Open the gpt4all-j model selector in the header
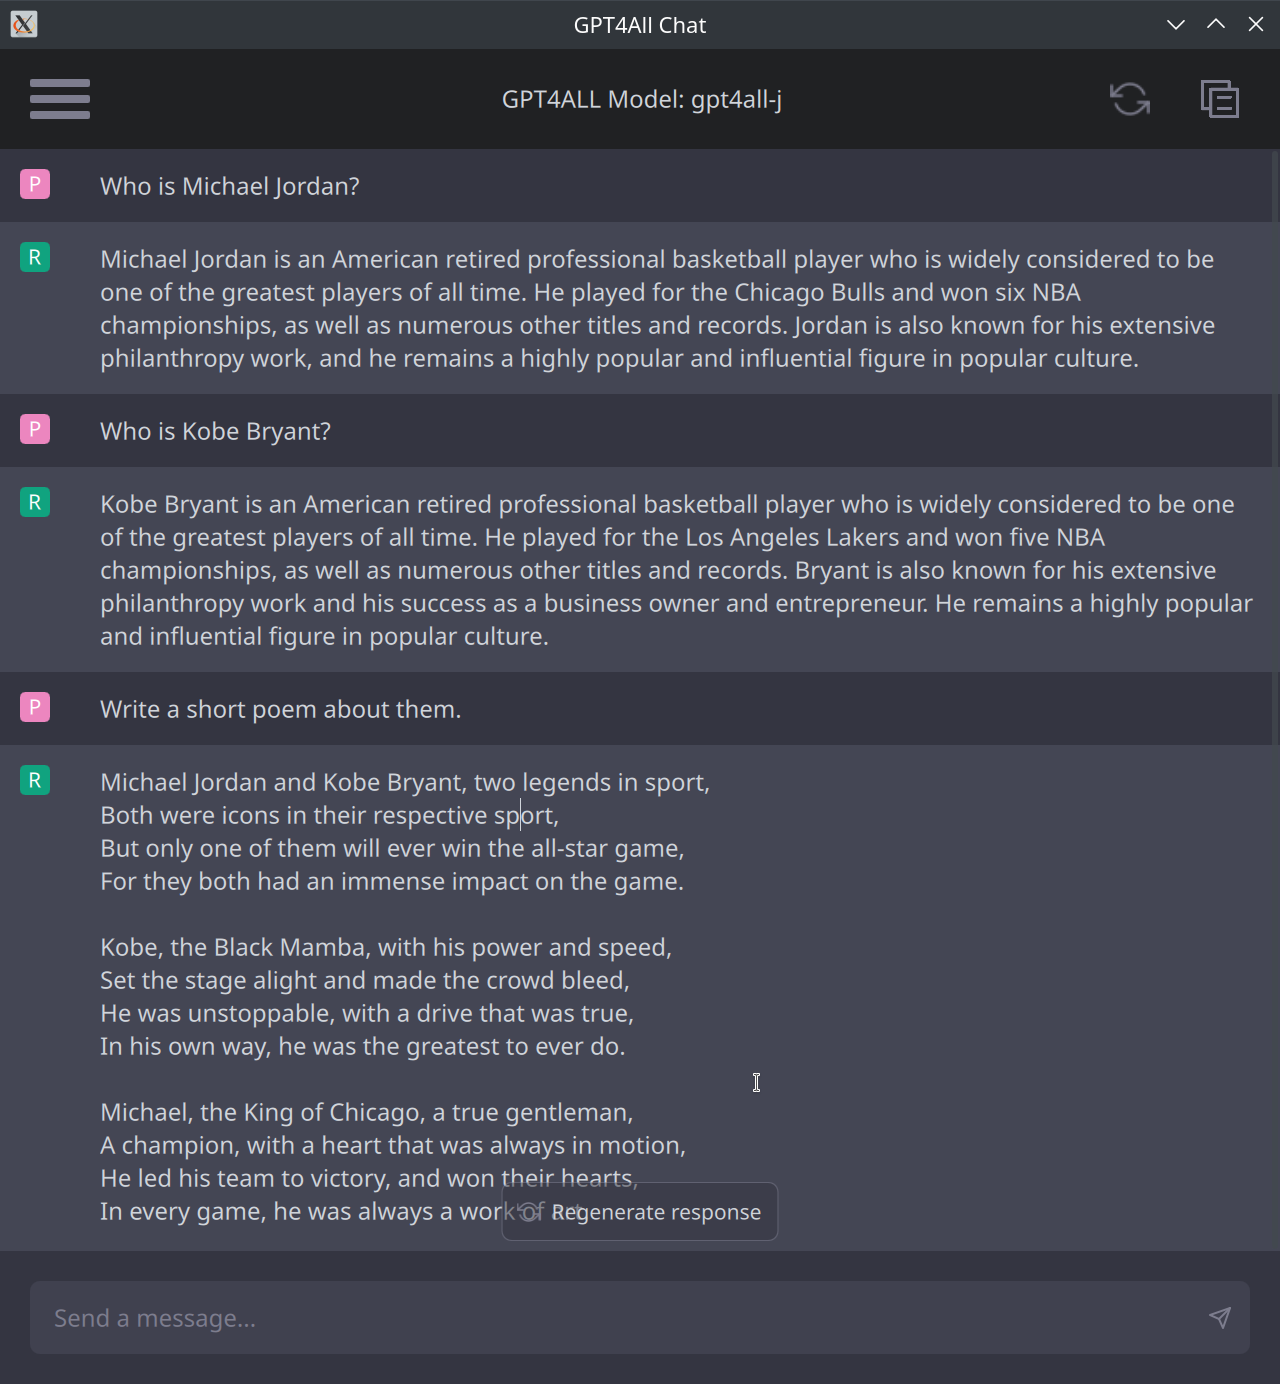The width and height of the screenshot is (1280, 1384). 641,99
